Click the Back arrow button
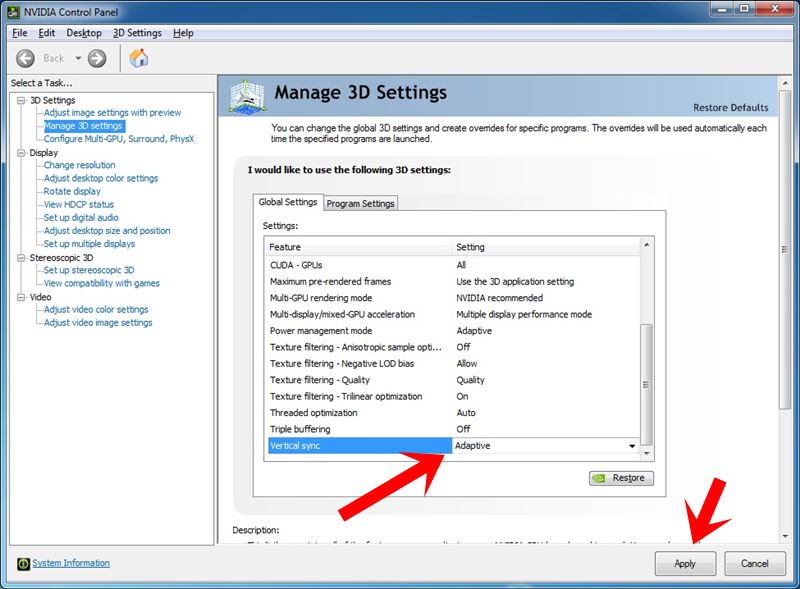The width and height of the screenshot is (800, 589). (26, 58)
